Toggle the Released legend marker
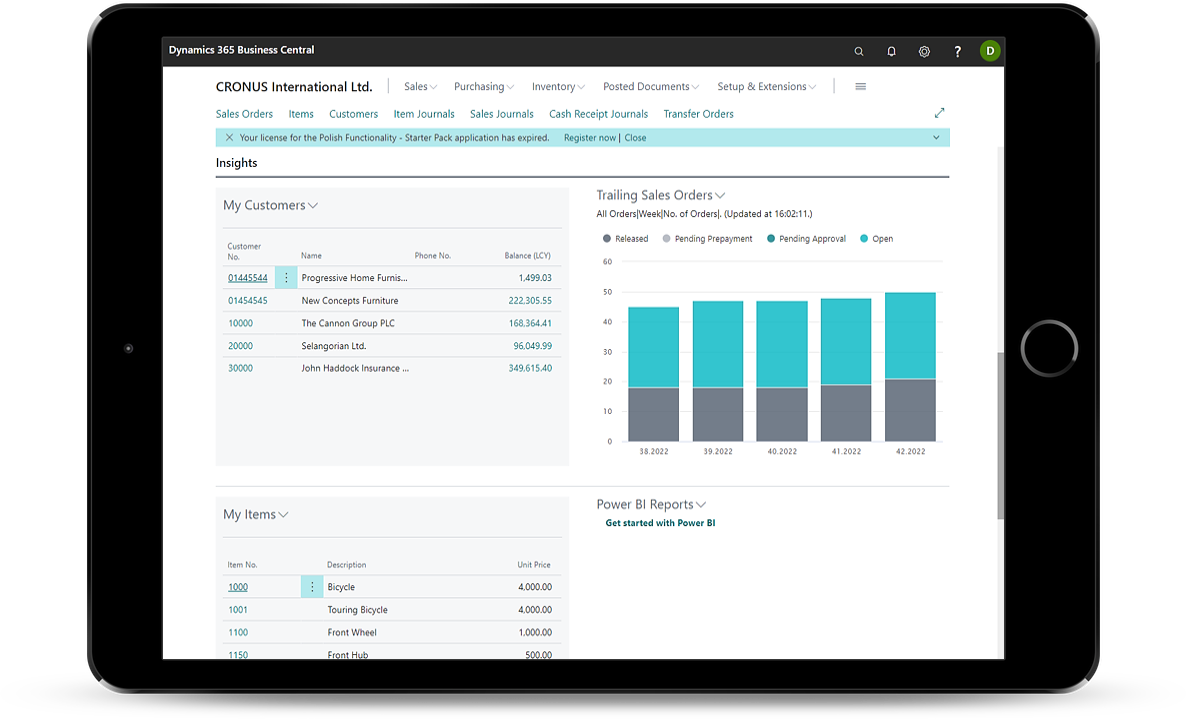The image size is (1186, 719). (x=607, y=238)
